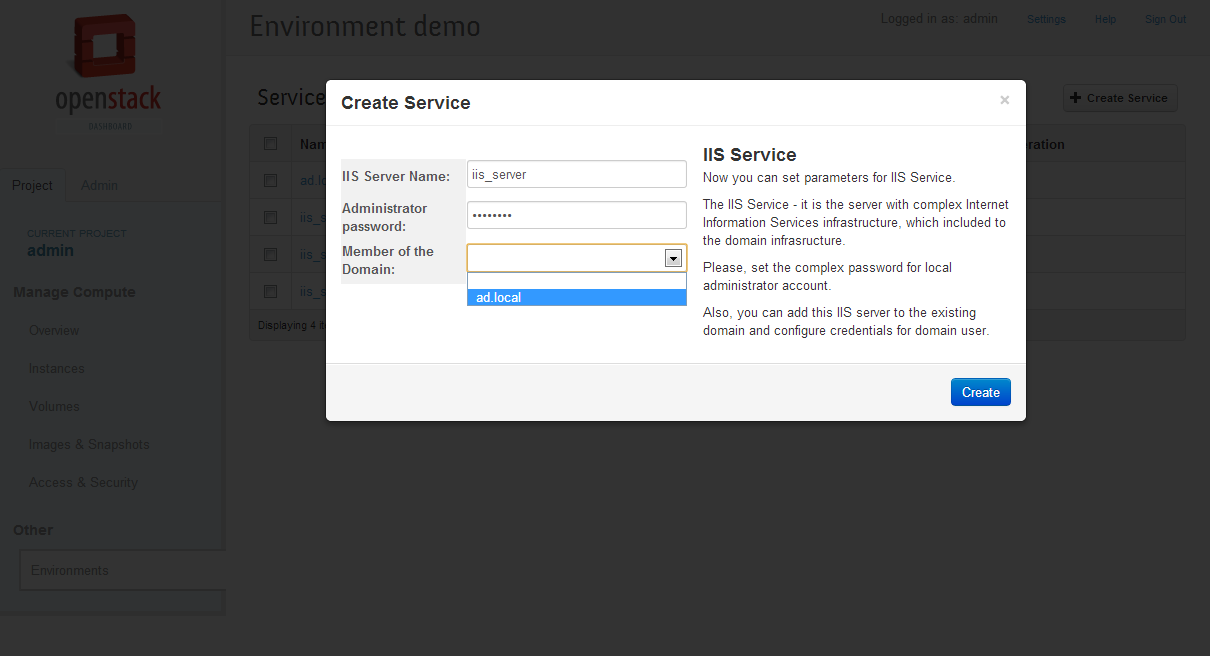Screen dimensions: 1210x656
Task: Open Environments in the sidebar
Action: tap(70, 571)
